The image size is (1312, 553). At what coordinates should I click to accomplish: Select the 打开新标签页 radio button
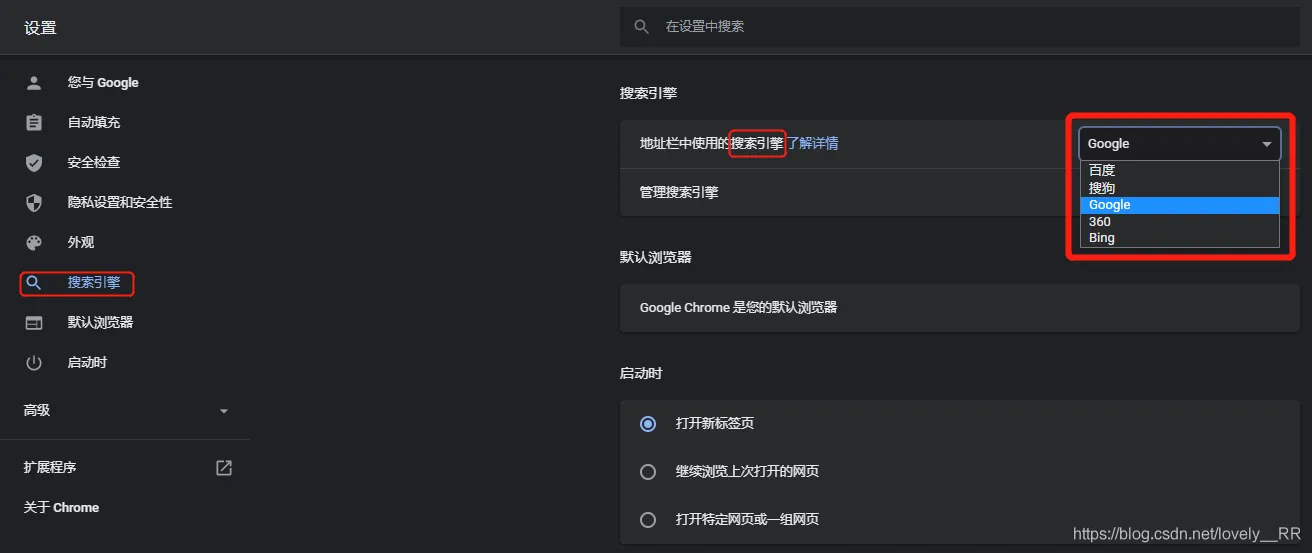coord(648,423)
